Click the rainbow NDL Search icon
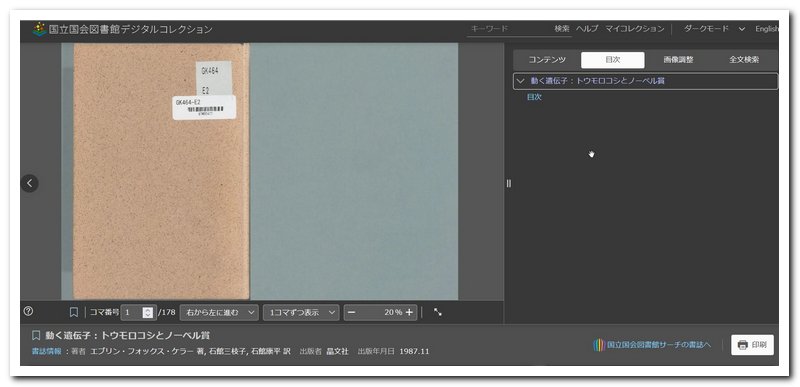The image size is (800, 387). (x=599, y=345)
